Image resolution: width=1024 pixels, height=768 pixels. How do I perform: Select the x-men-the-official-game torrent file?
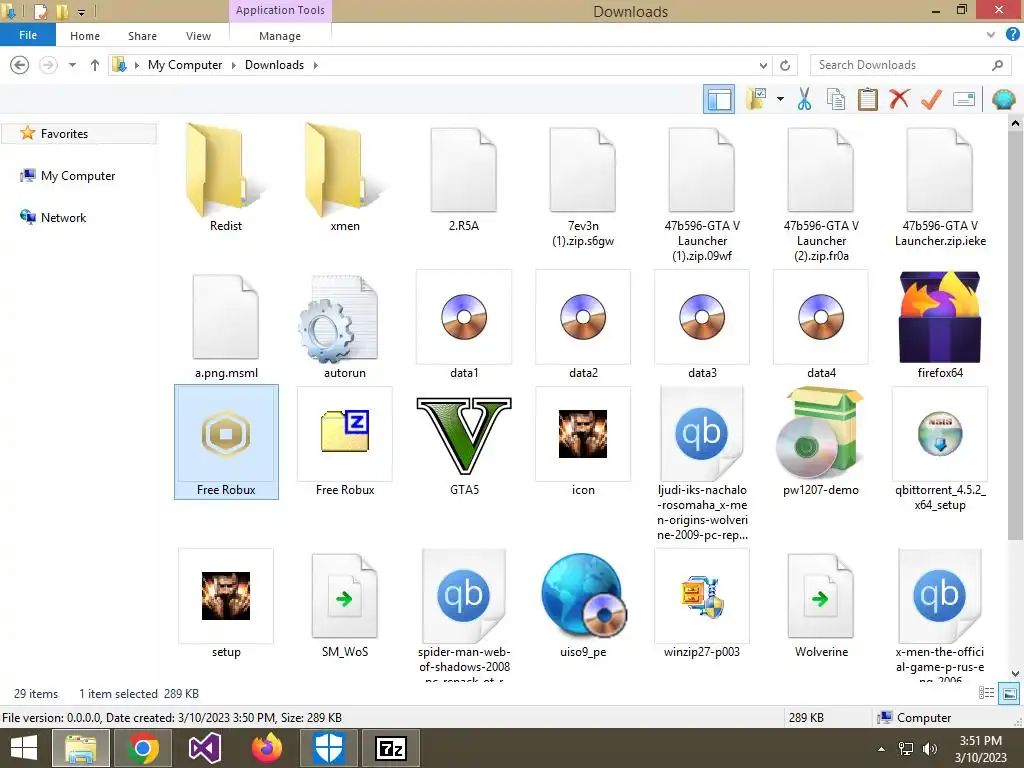tap(940, 615)
